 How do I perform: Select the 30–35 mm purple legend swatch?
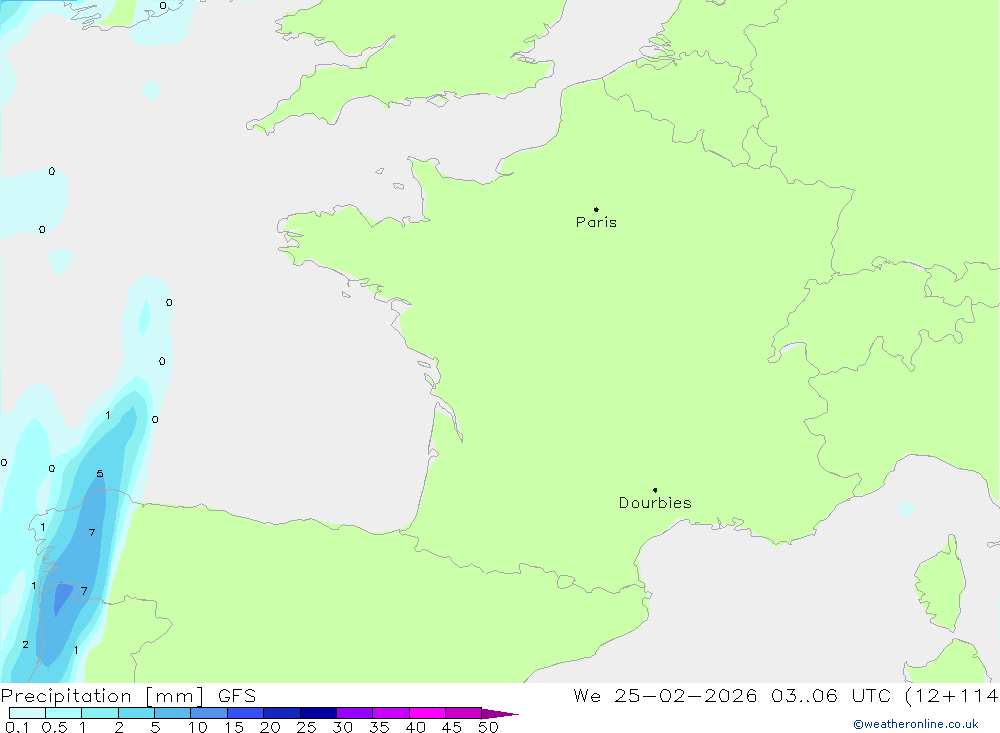tap(355, 713)
